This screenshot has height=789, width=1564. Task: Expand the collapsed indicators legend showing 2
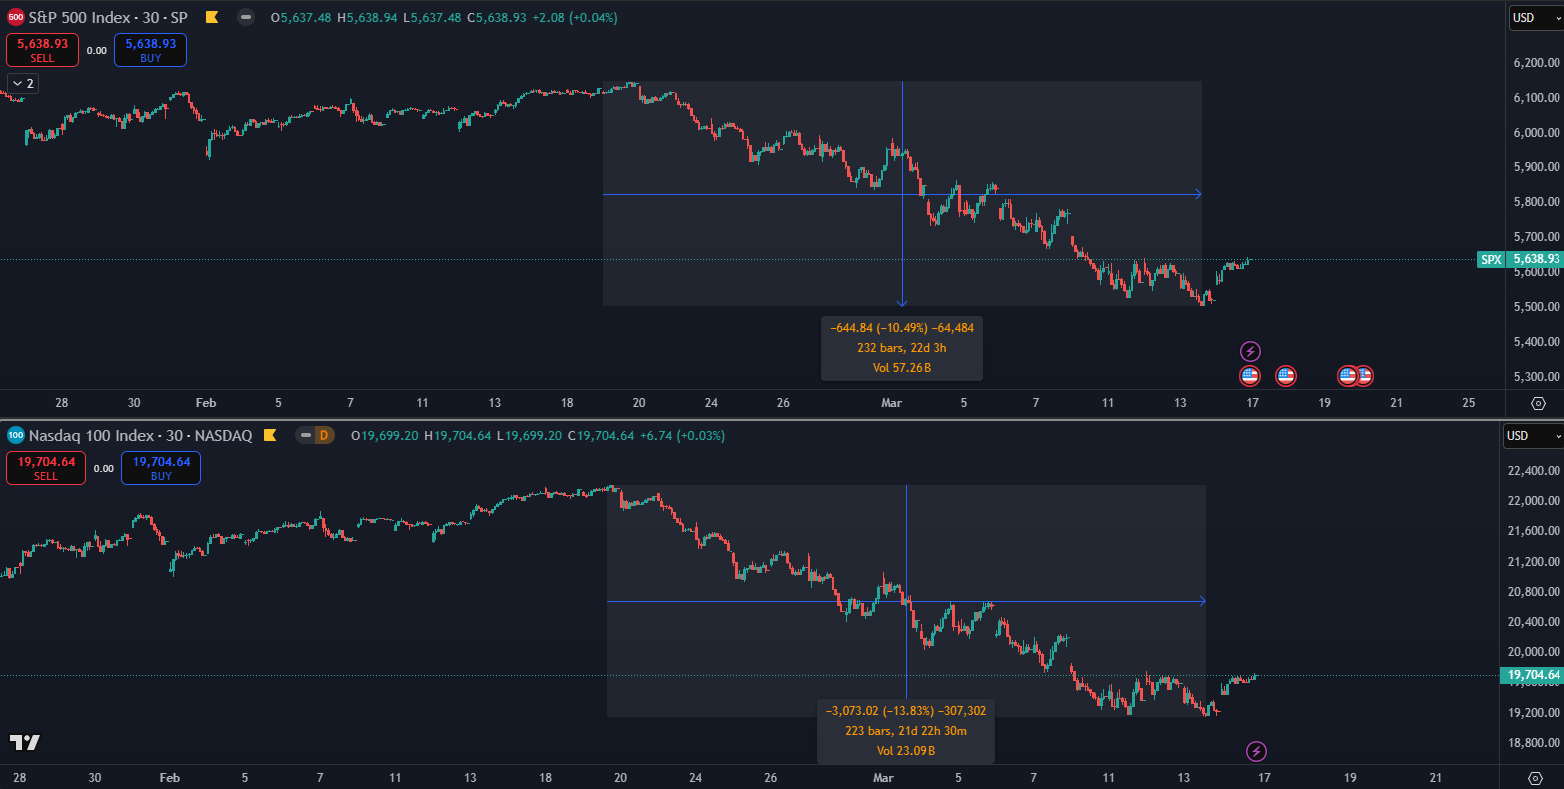[23, 84]
